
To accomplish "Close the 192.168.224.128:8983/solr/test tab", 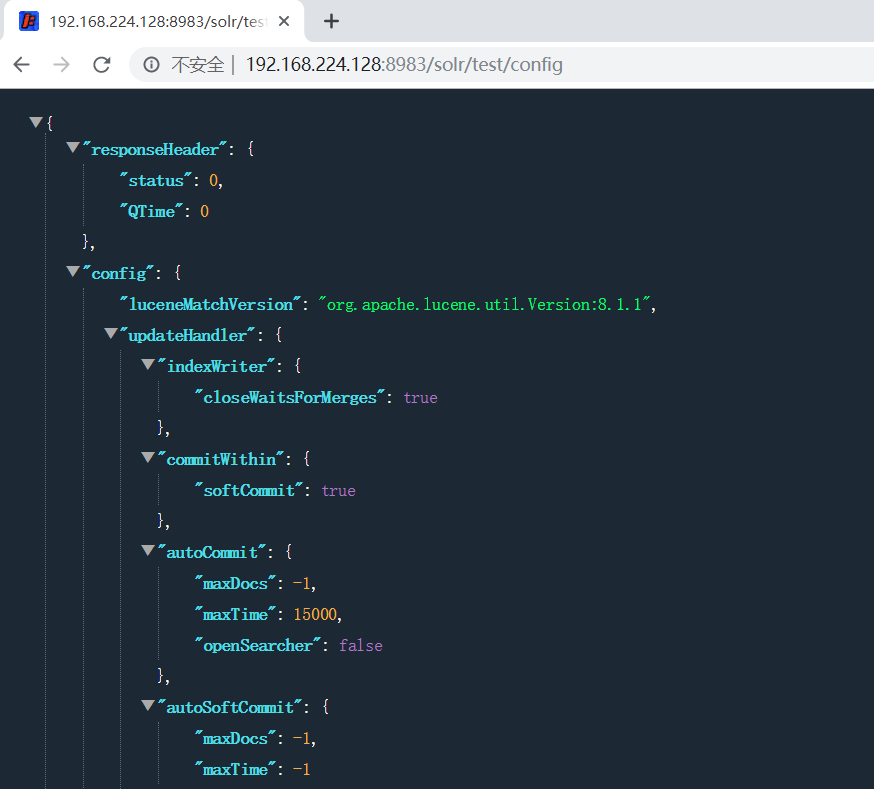I will coord(284,21).
